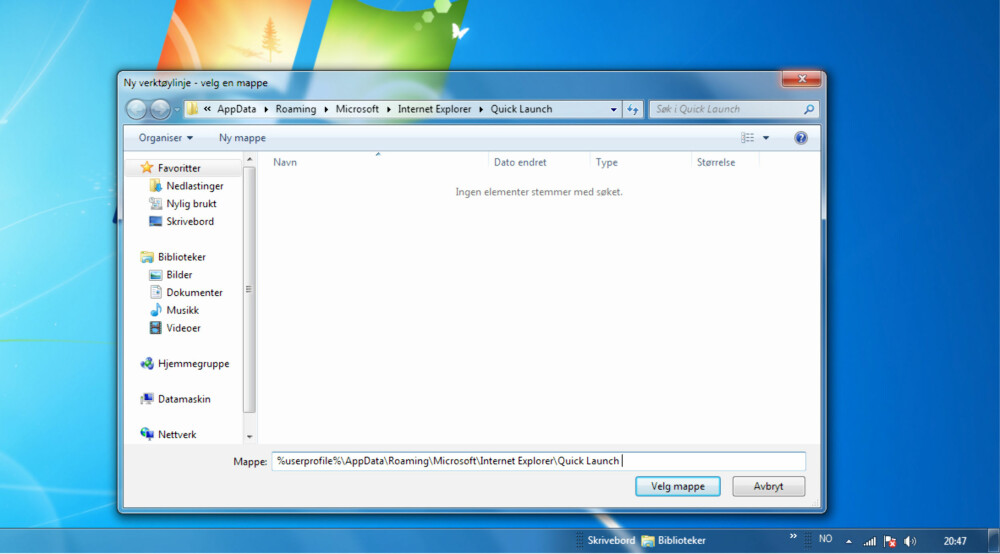The height and width of the screenshot is (554, 1000).
Task: Expand arrow after Internet Explorer breadcrumb
Action: pos(481,110)
